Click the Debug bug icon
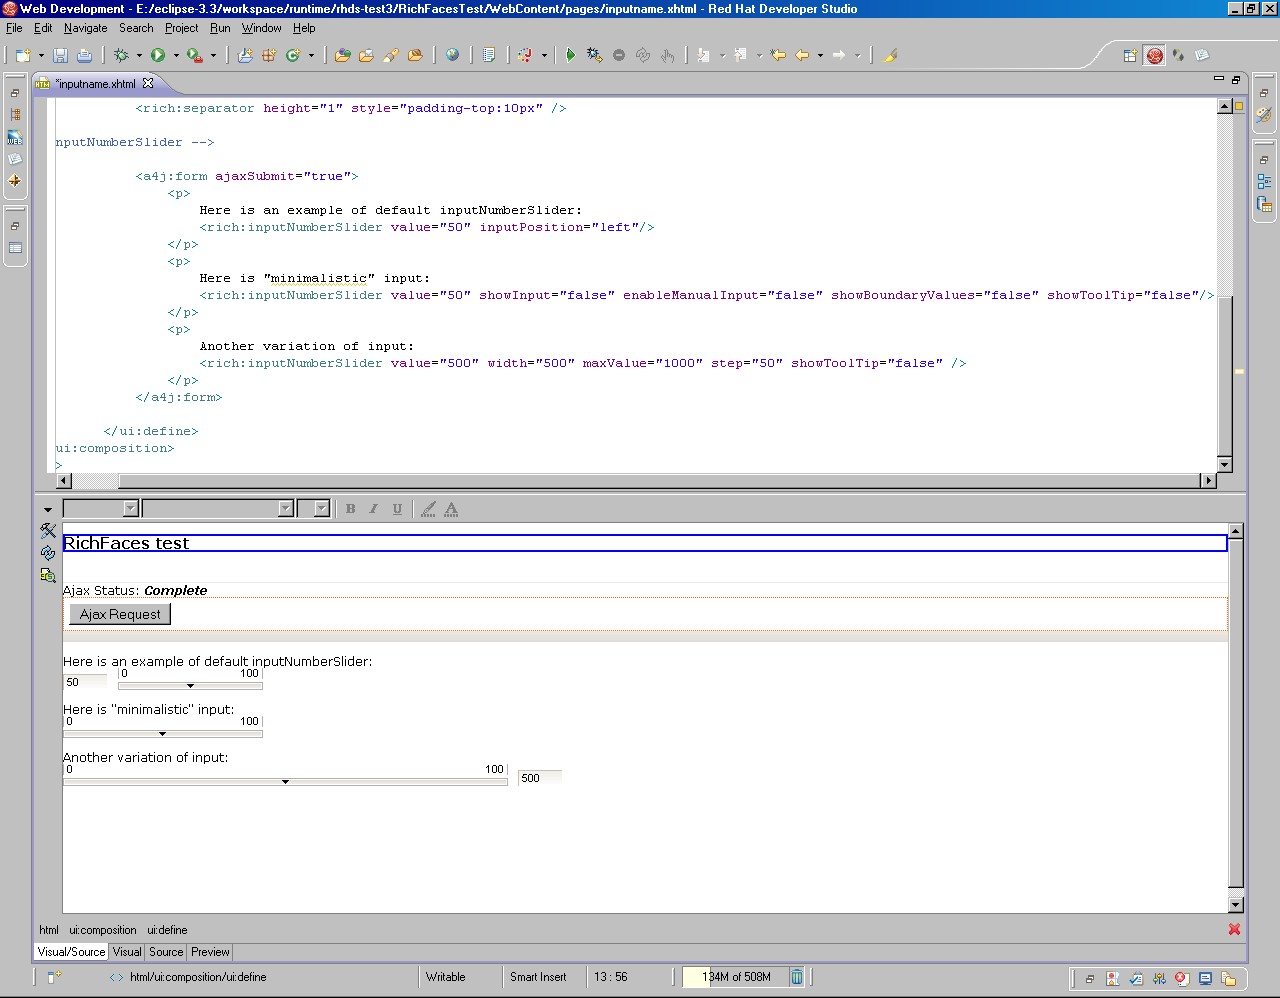This screenshot has height=998, width=1280. point(121,55)
